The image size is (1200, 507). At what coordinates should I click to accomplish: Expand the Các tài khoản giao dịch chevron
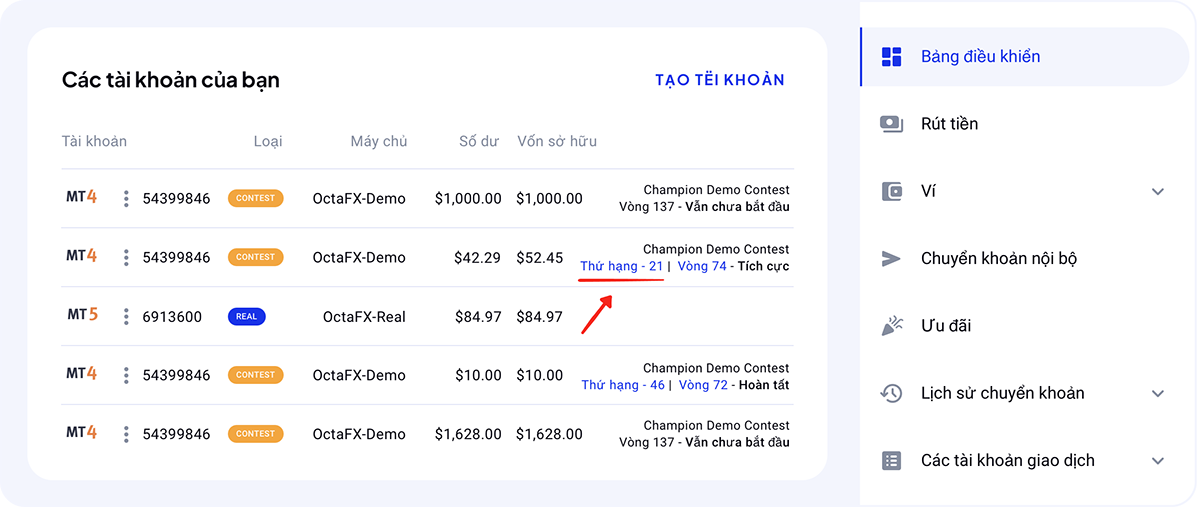point(1158,461)
